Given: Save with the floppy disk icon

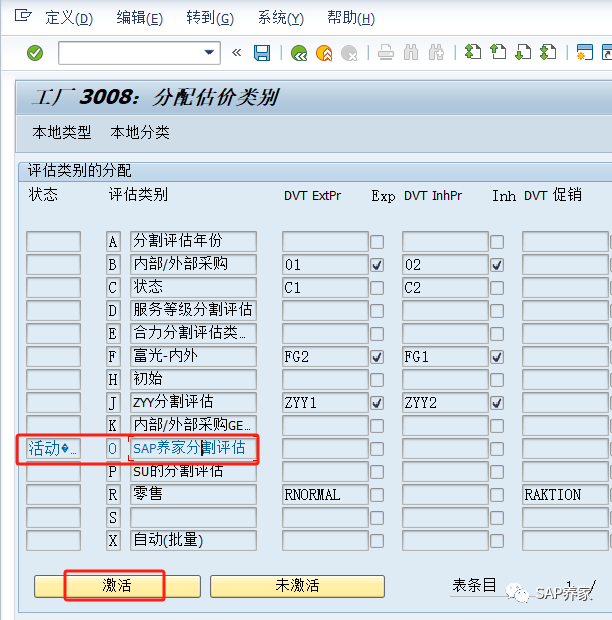Looking at the screenshot, I should (262, 53).
